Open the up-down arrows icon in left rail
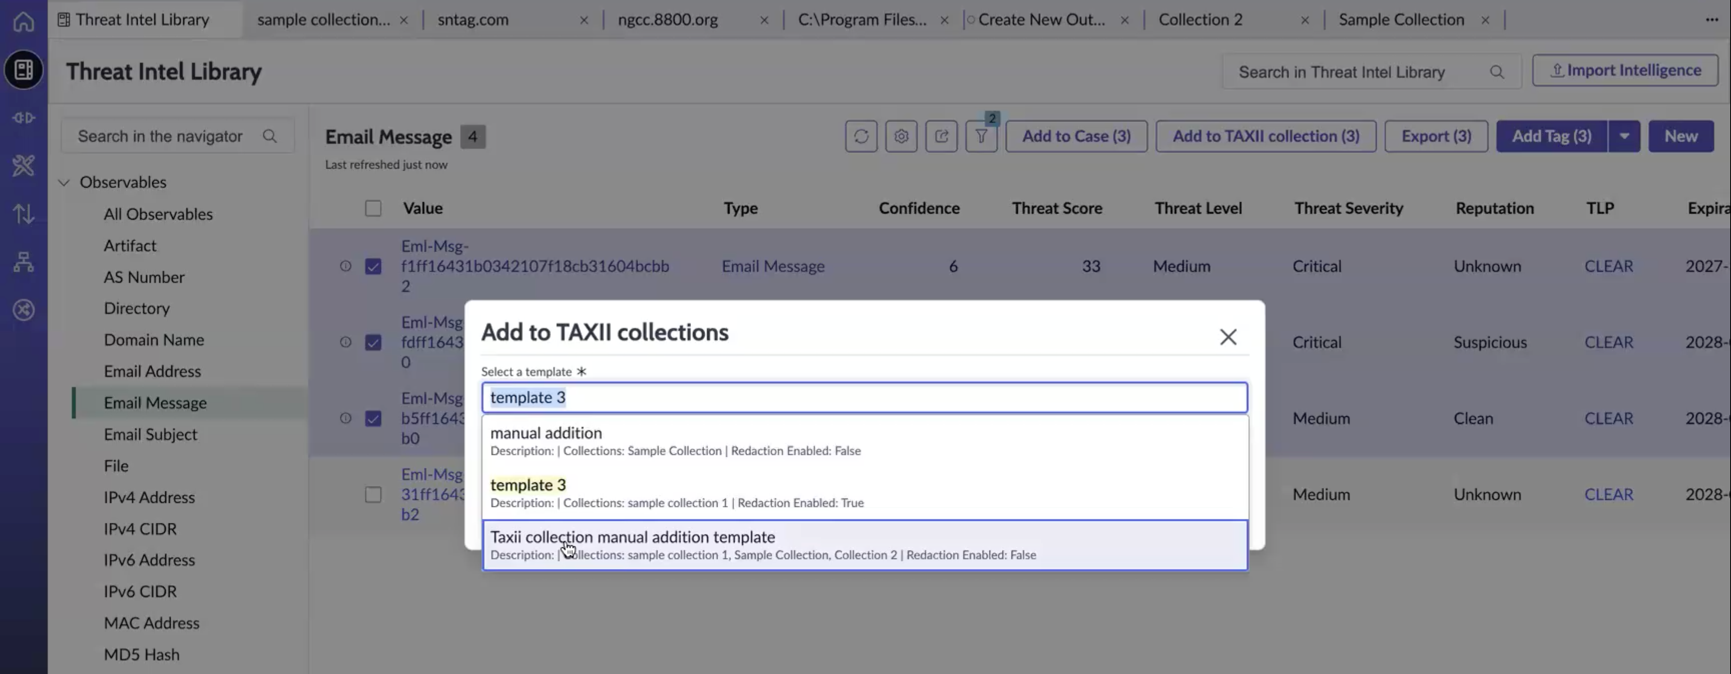Image resolution: width=1731 pixels, height=674 pixels. pos(23,213)
